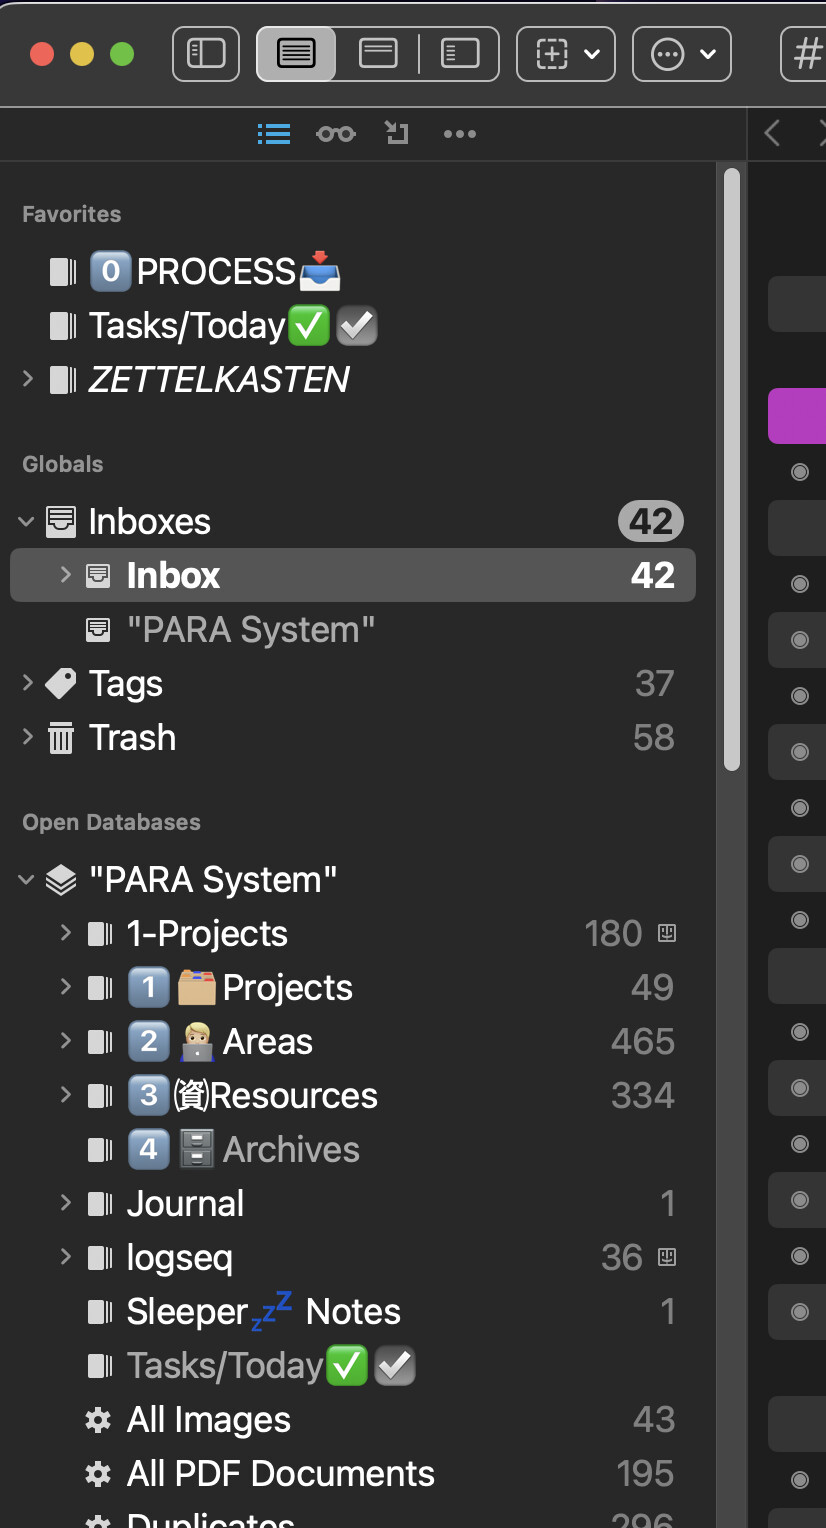This screenshot has height=1528, width=826.
Task: Select the blue list navigation sidebar tab
Action: pos(273,134)
